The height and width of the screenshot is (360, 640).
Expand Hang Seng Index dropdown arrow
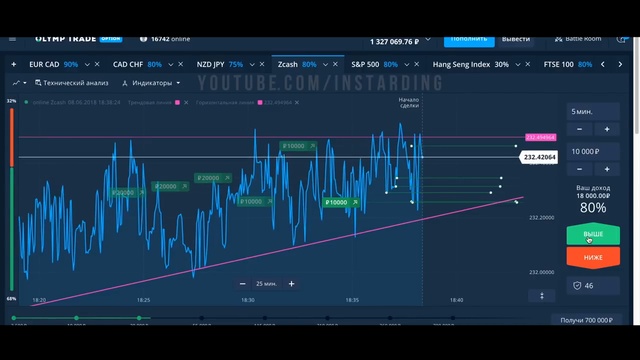click(x=518, y=64)
